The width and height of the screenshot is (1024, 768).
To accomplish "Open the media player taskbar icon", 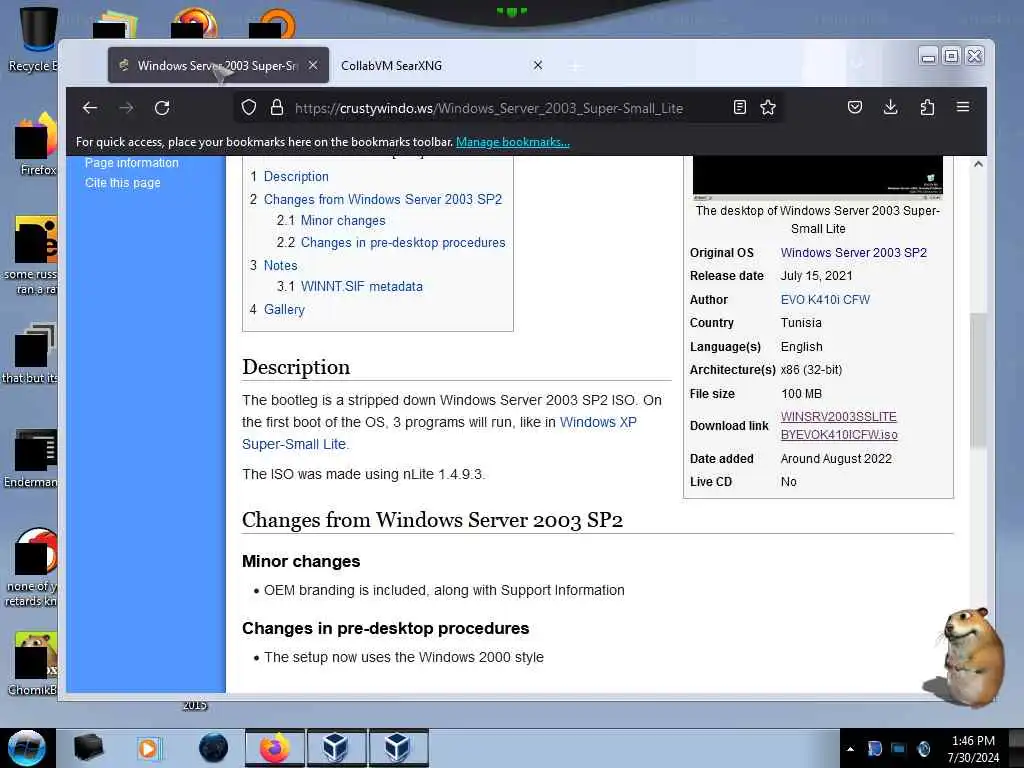I will coord(149,748).
